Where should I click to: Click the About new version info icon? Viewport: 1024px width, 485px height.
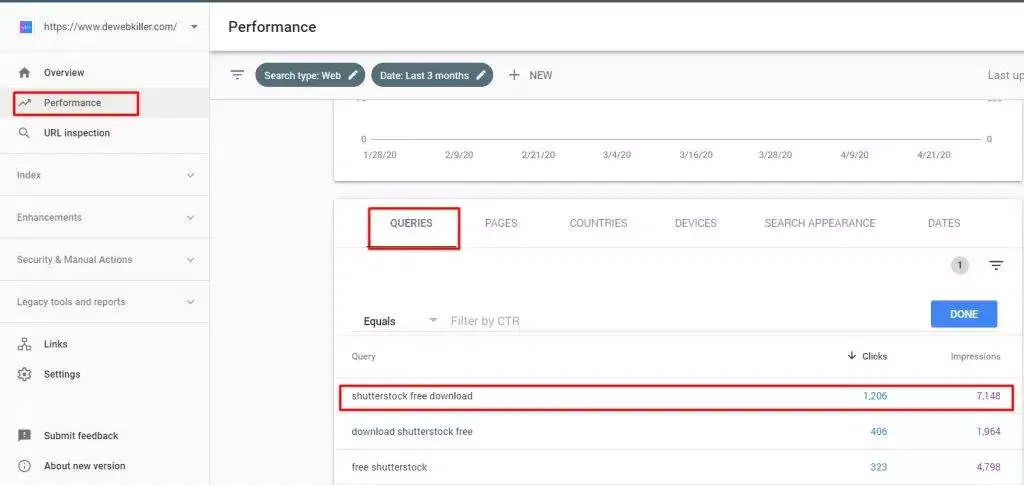[x=24, y=466]
